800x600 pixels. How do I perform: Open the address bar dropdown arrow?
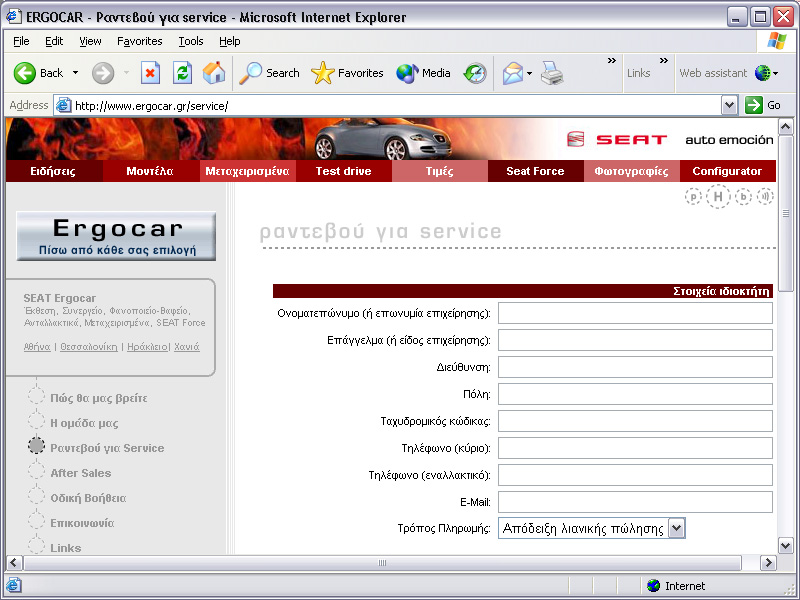point(729,105)
